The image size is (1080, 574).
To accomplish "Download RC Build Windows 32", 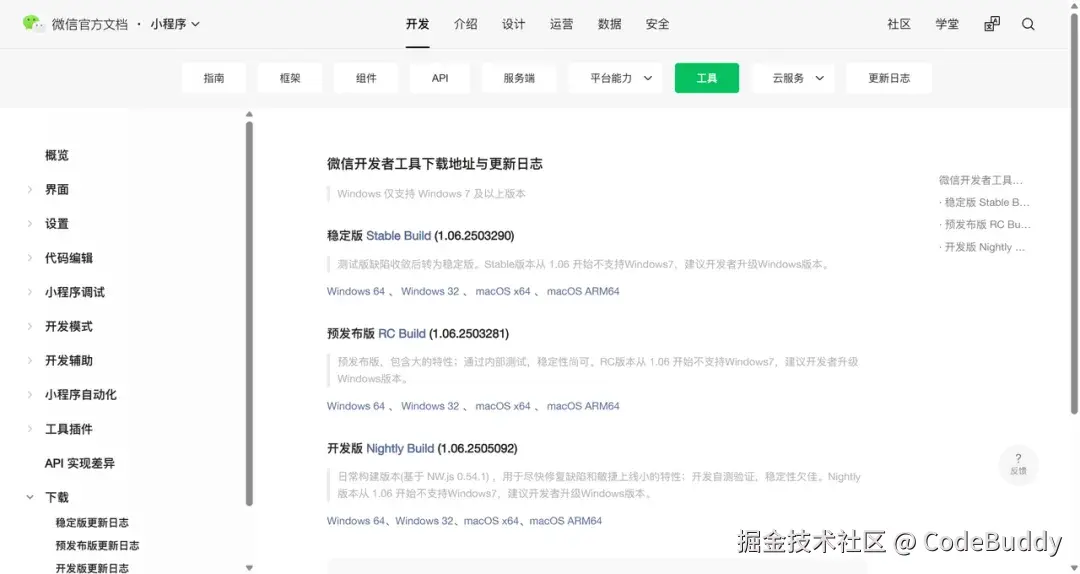I will pyautogui.click(x=430, y=406).
